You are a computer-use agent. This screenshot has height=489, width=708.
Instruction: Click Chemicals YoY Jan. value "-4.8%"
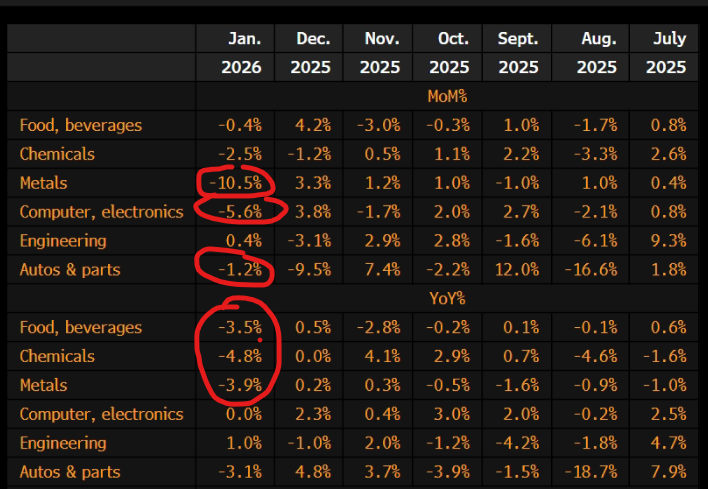click(x=240, y=356)
